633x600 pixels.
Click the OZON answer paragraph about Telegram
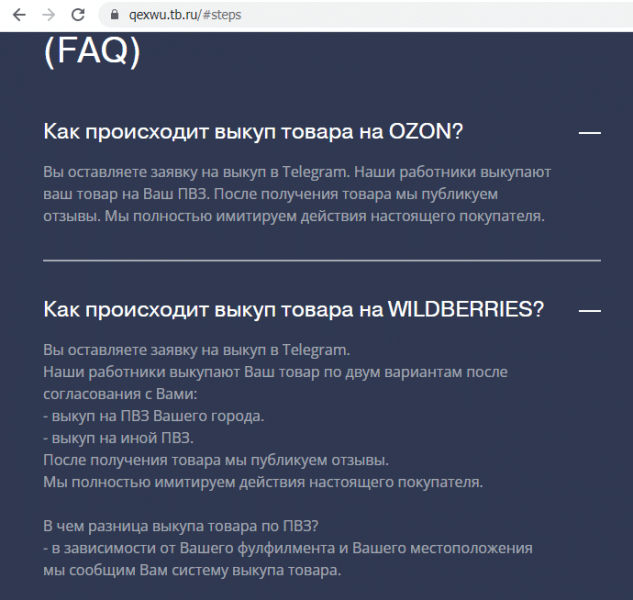pyautogui.click(x=297, y=194)
